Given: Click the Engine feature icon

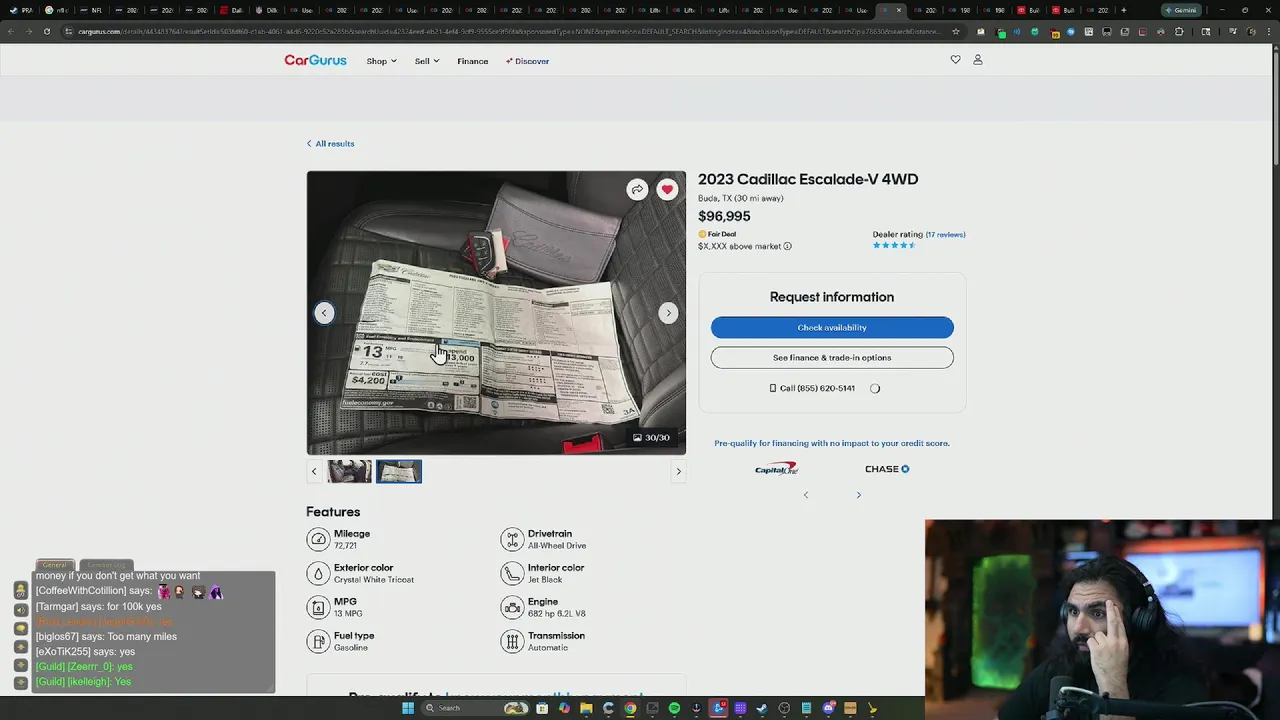Looking at the screenshot, I should click(x=512, y=607).
